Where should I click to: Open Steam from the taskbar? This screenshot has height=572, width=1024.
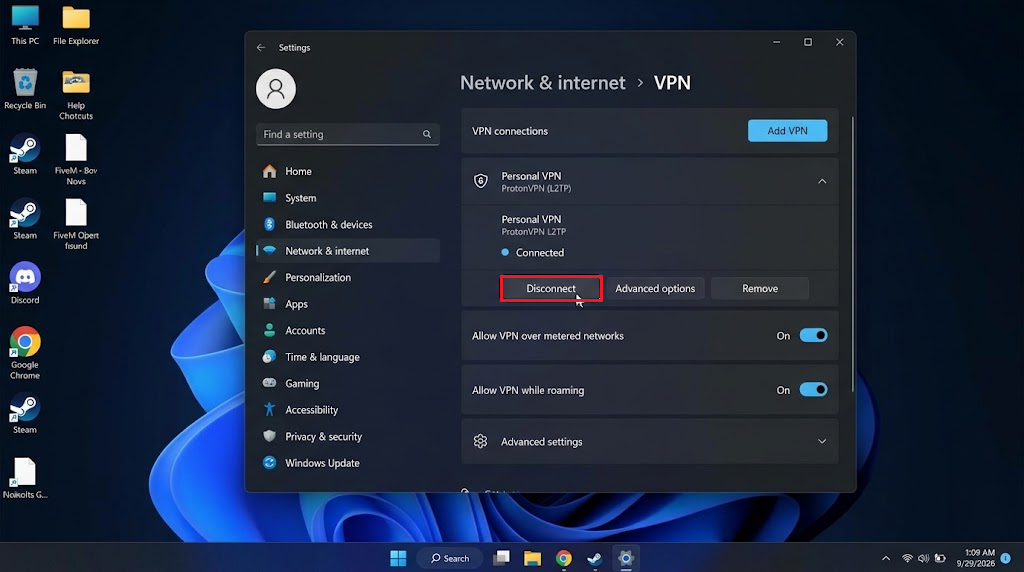[x=594, y=558]
